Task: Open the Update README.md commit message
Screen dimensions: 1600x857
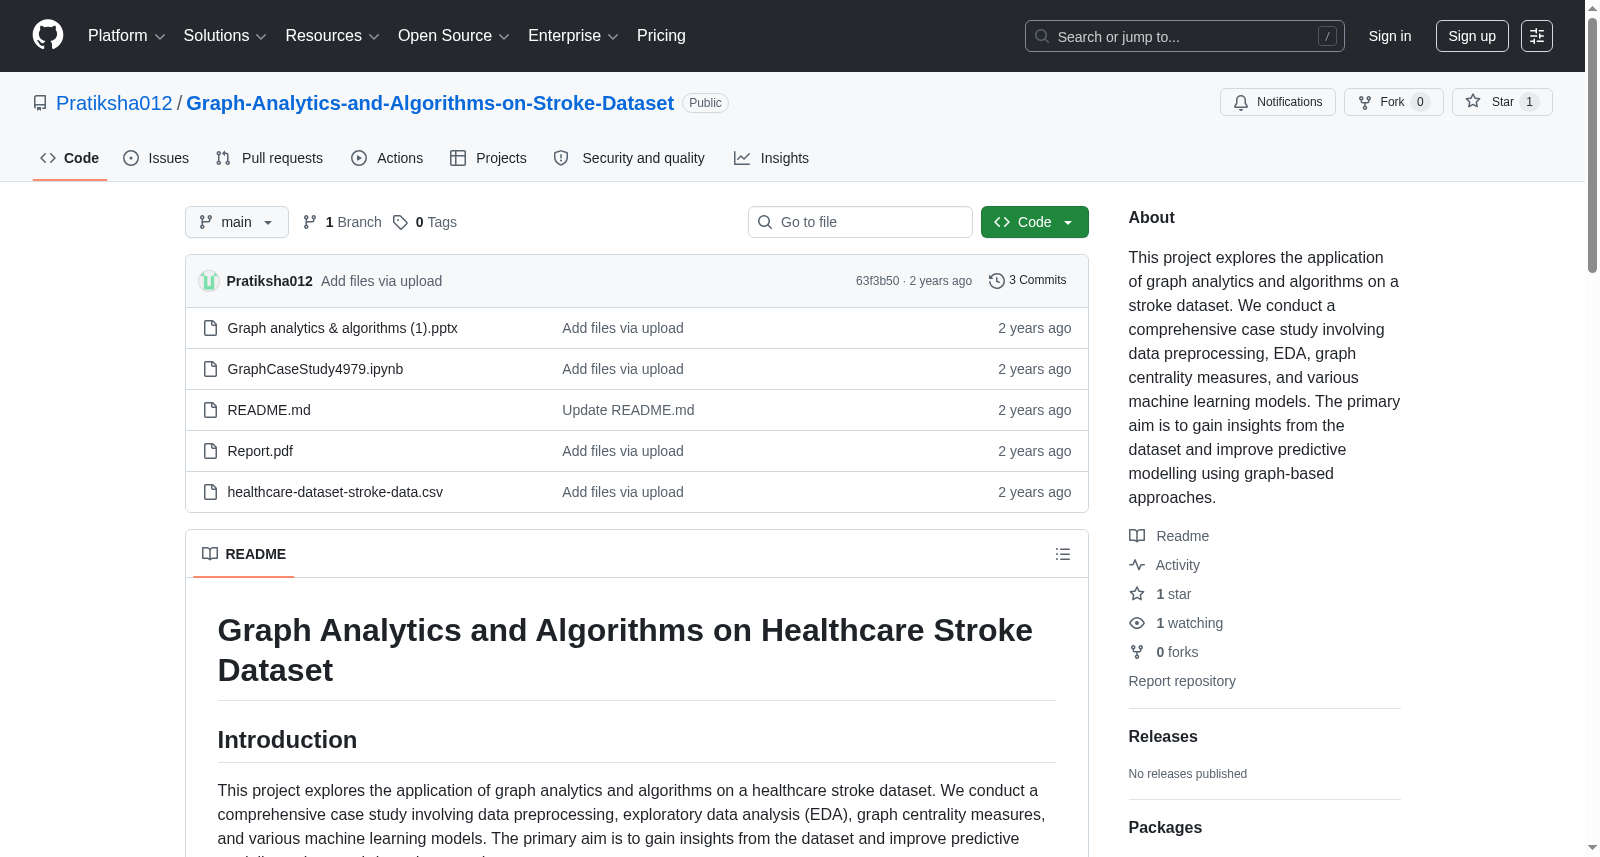Action: (x=628, y=410)
